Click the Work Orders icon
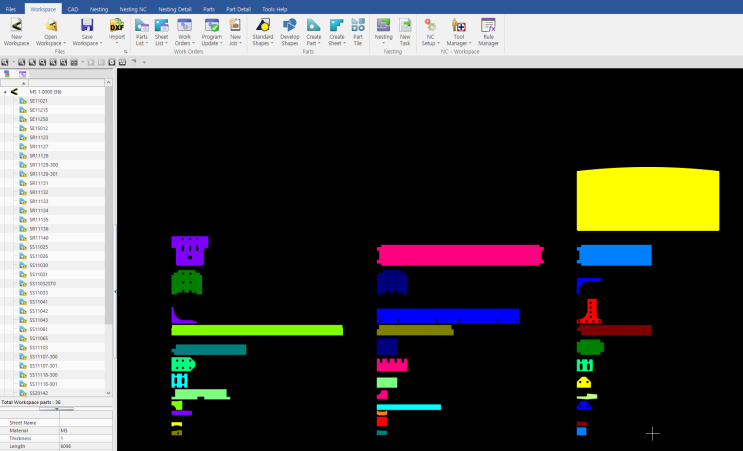The width and height of the screenshot is (743, 451). tap(184, 26)
